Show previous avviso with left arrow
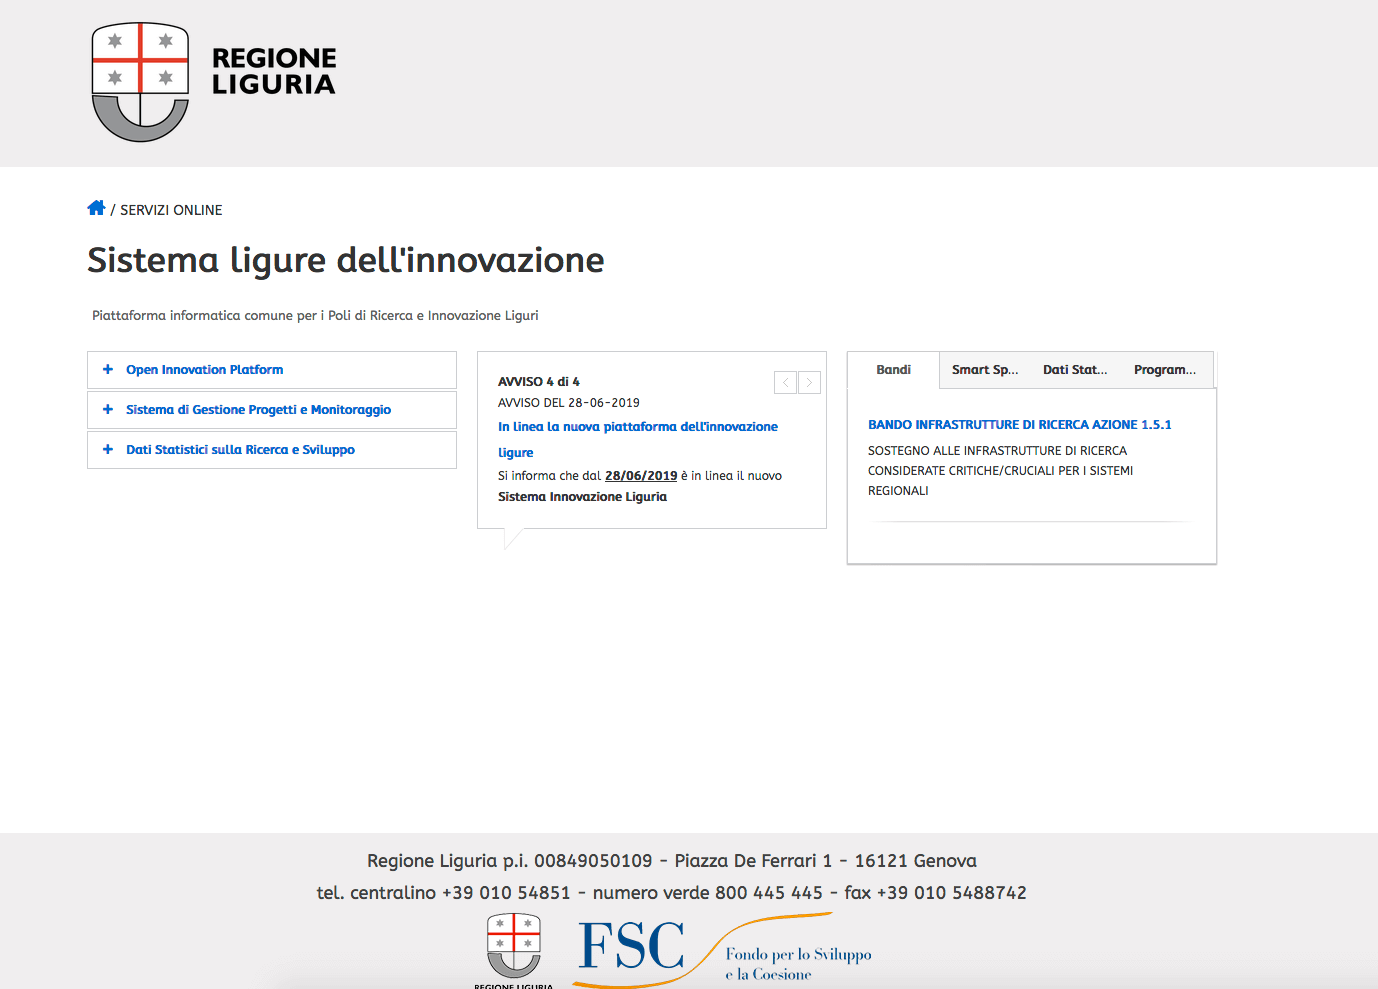This screenshot has height=989, width=1378. point(785,382)
